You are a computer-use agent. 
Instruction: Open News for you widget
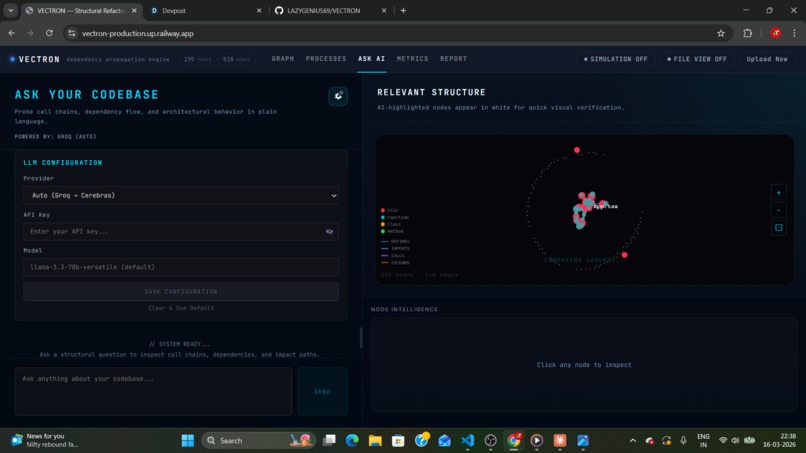pyautogui.click(x=45, y=441)
